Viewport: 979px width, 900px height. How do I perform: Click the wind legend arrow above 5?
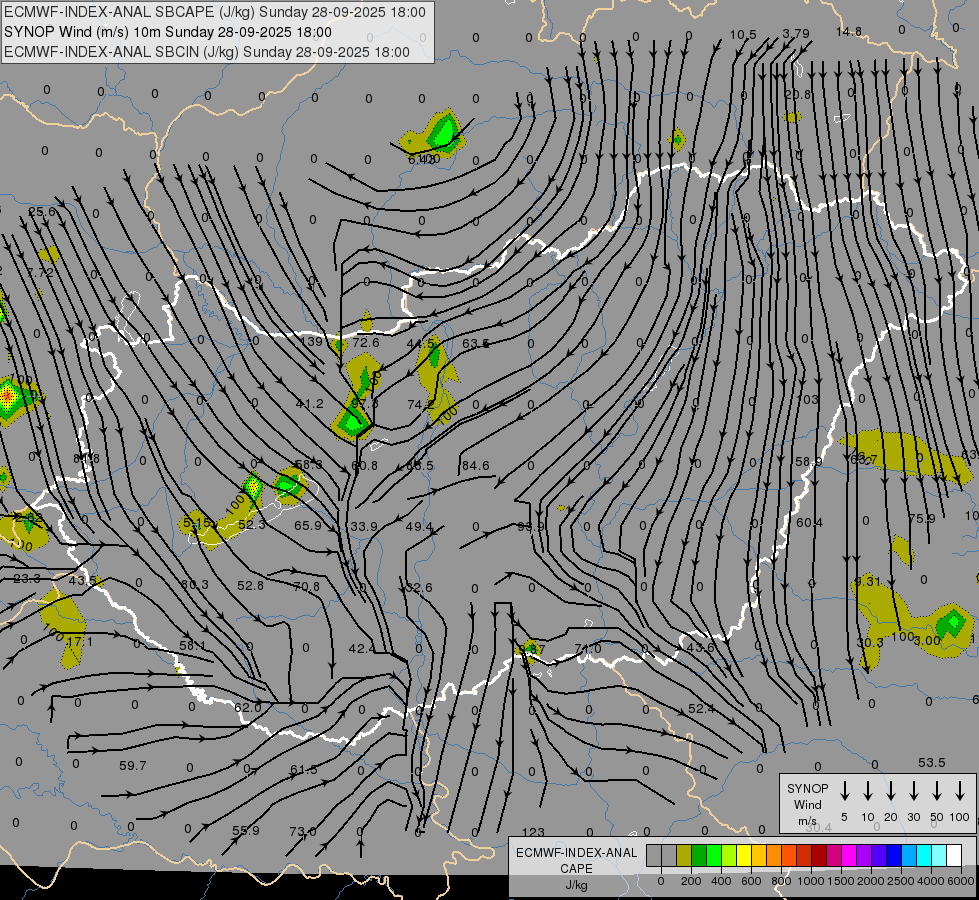[844, 791]
